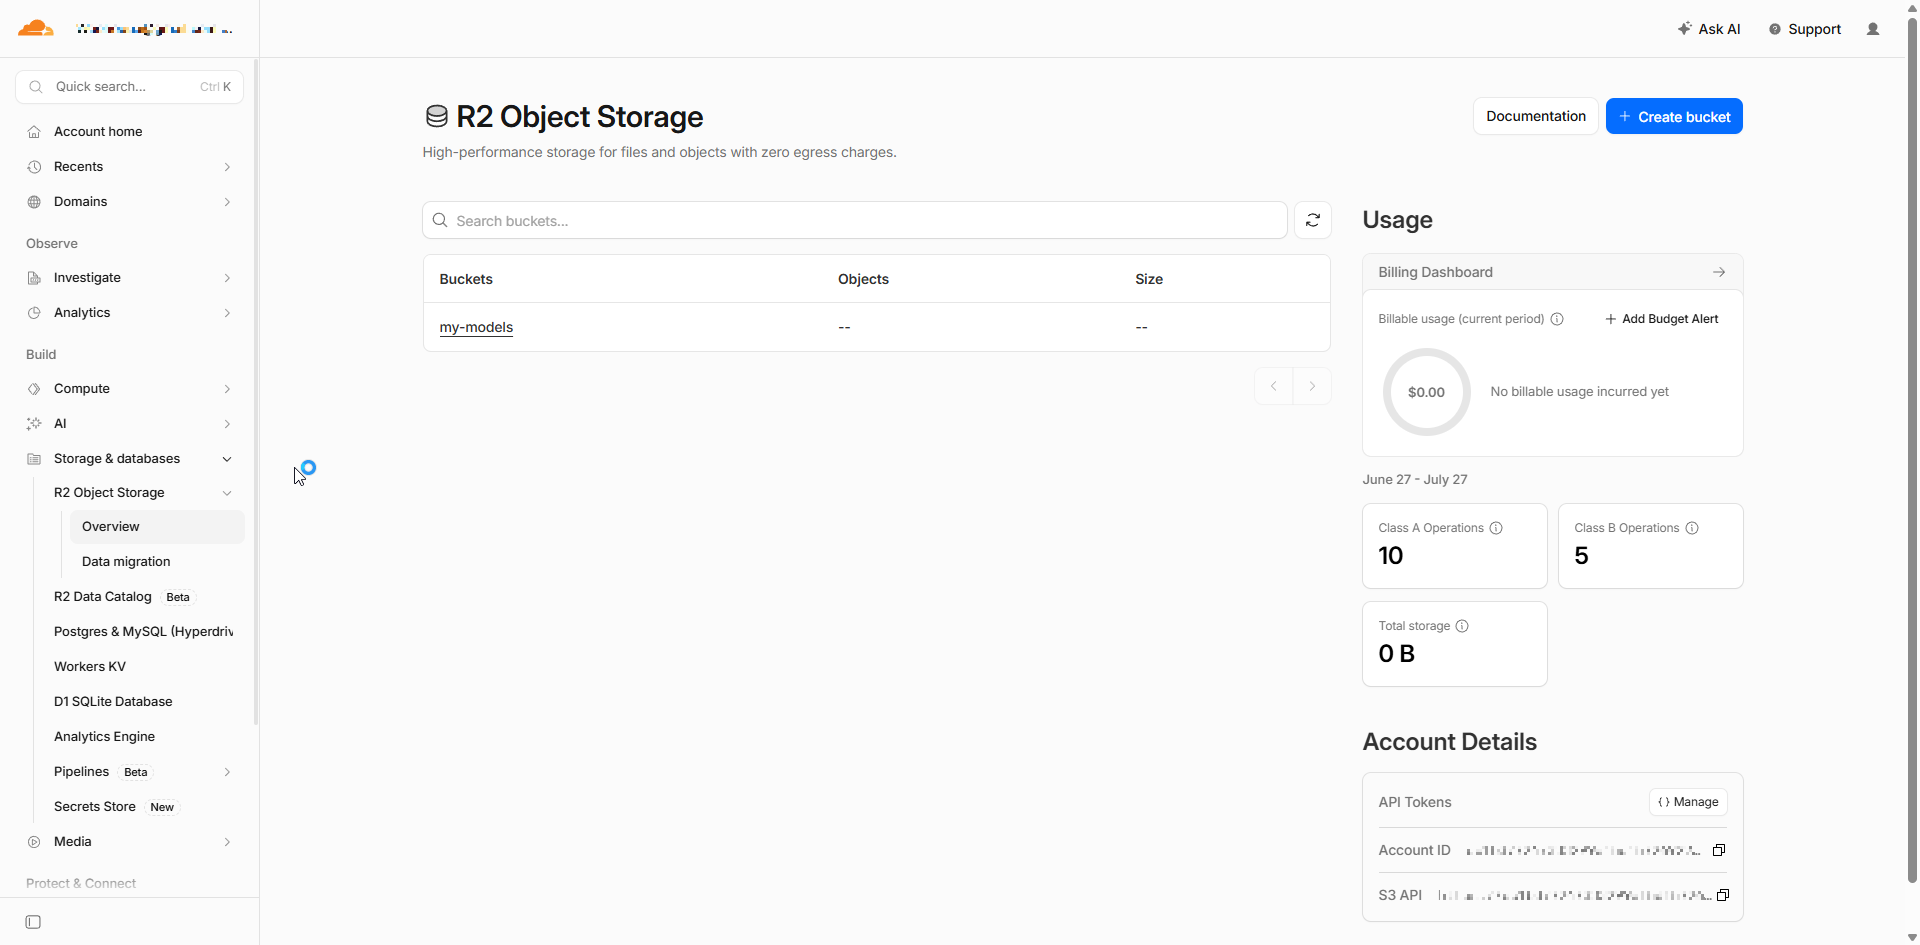
Task: Click the previous page arrow
Action: [1274, 386]
